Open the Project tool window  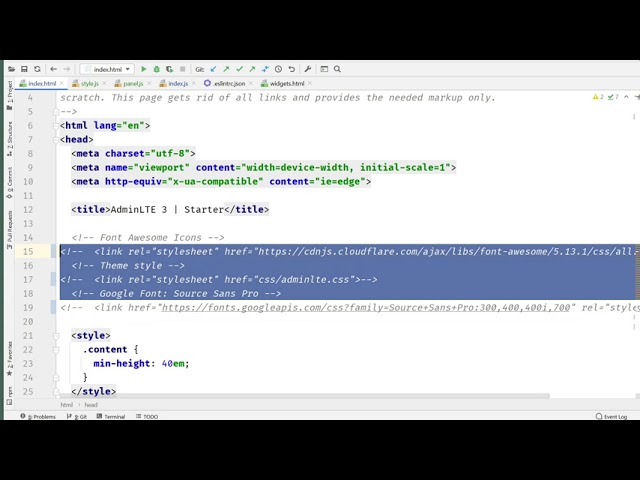tap(9, 95)
